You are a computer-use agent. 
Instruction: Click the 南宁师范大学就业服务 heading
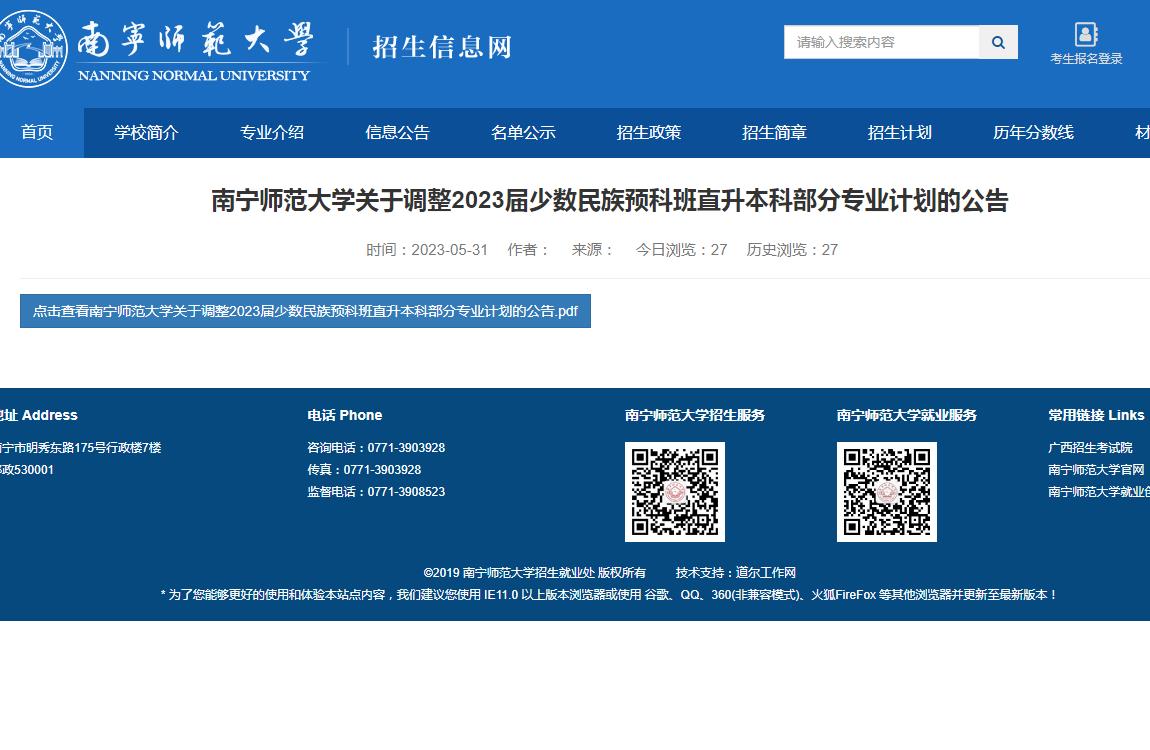click(907, 415)
